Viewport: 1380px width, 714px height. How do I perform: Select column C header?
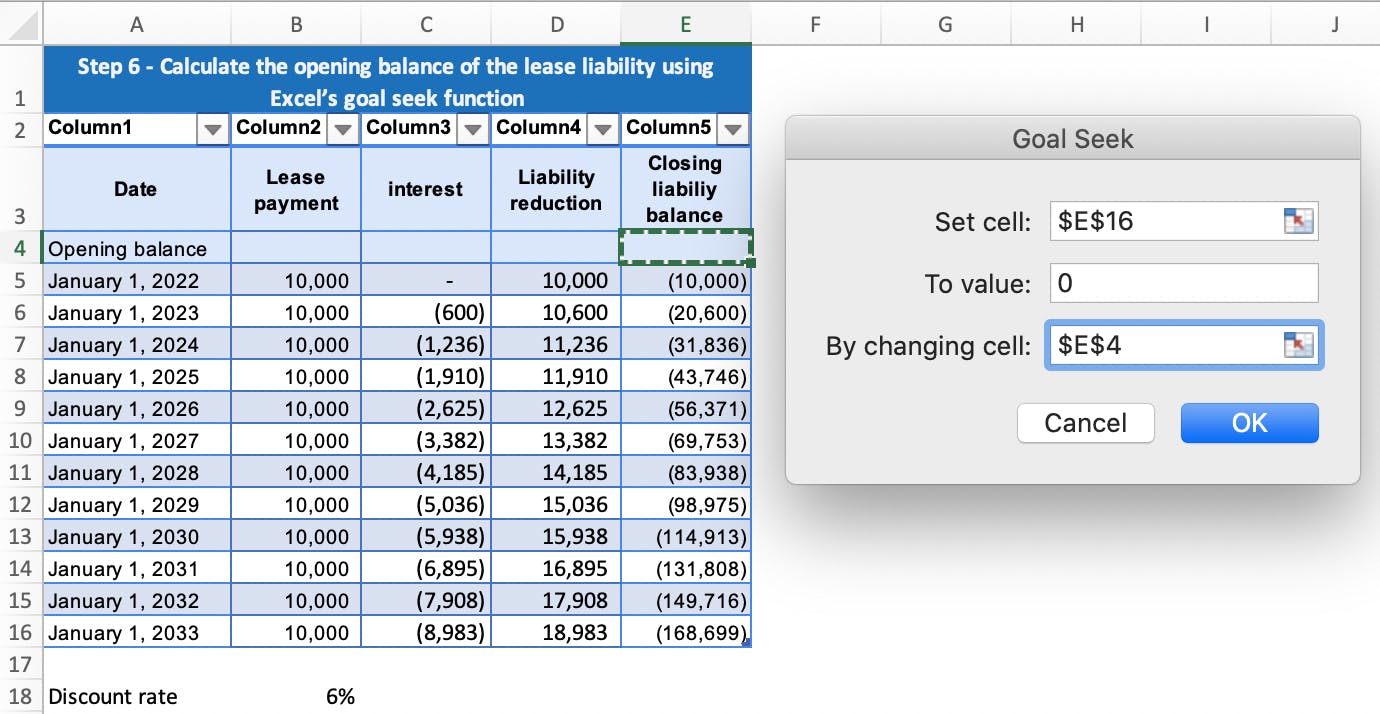[x=426, y=25]
